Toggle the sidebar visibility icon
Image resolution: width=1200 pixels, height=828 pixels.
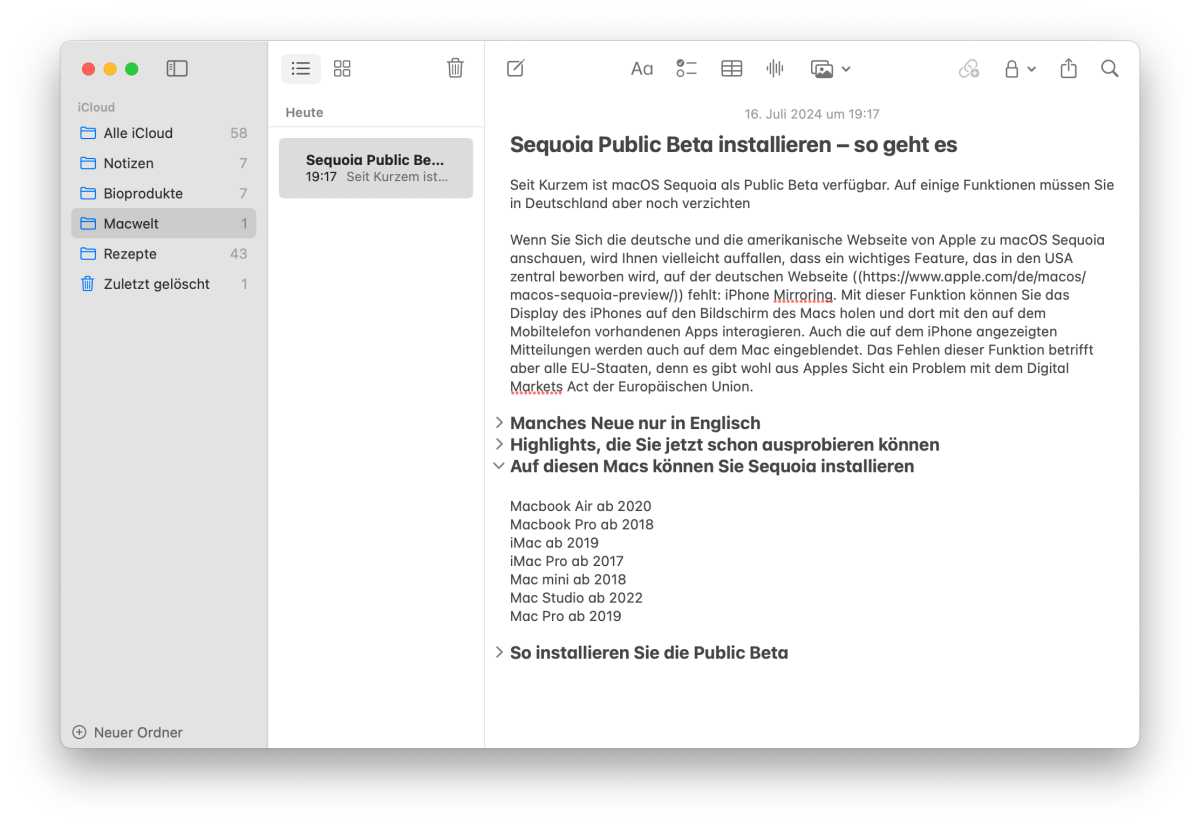177,69
